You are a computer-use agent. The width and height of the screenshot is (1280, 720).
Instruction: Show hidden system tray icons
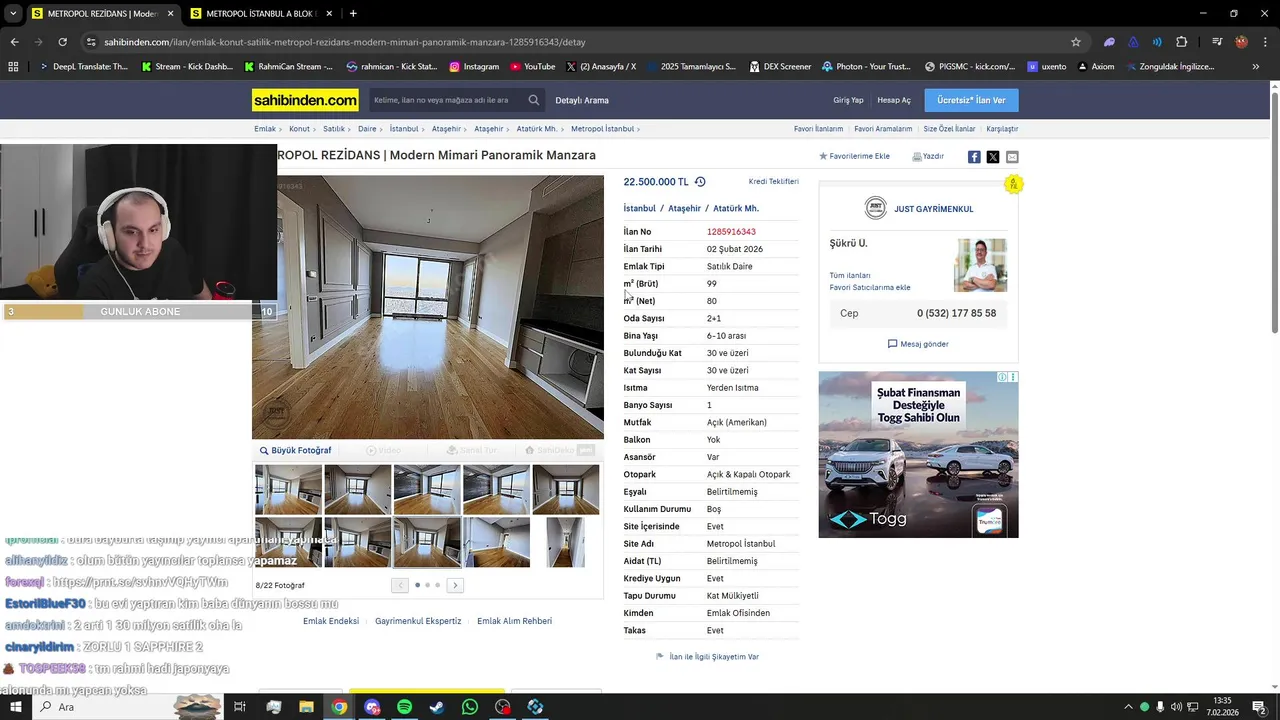(1128, 707)
